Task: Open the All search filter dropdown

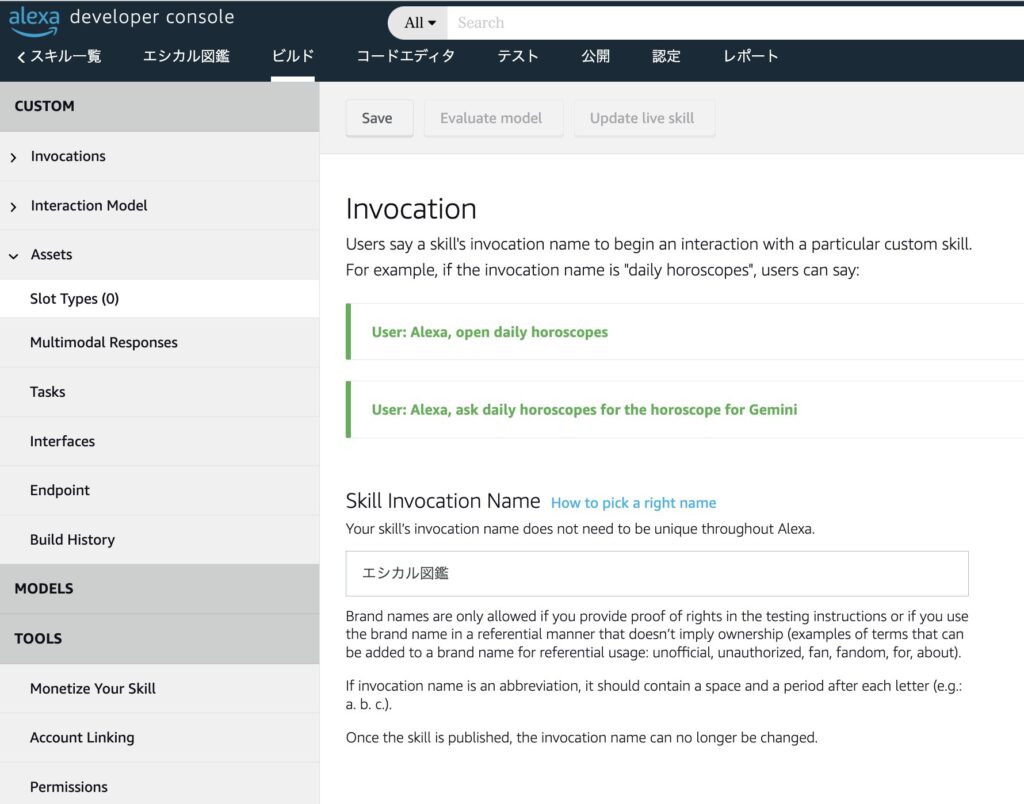Action: pos(419,23)
